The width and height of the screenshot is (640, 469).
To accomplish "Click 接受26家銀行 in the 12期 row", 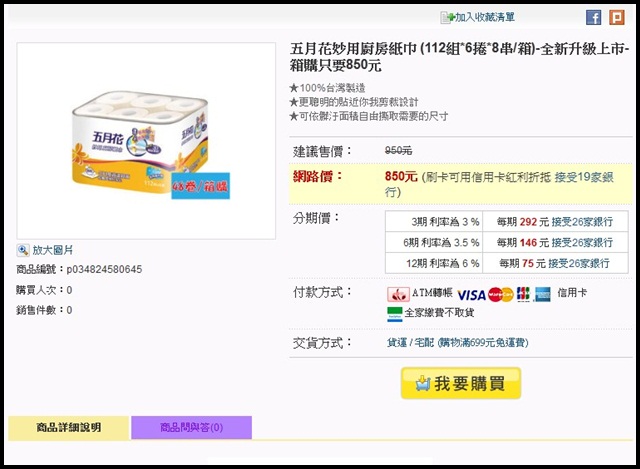I will pos(578,263).
